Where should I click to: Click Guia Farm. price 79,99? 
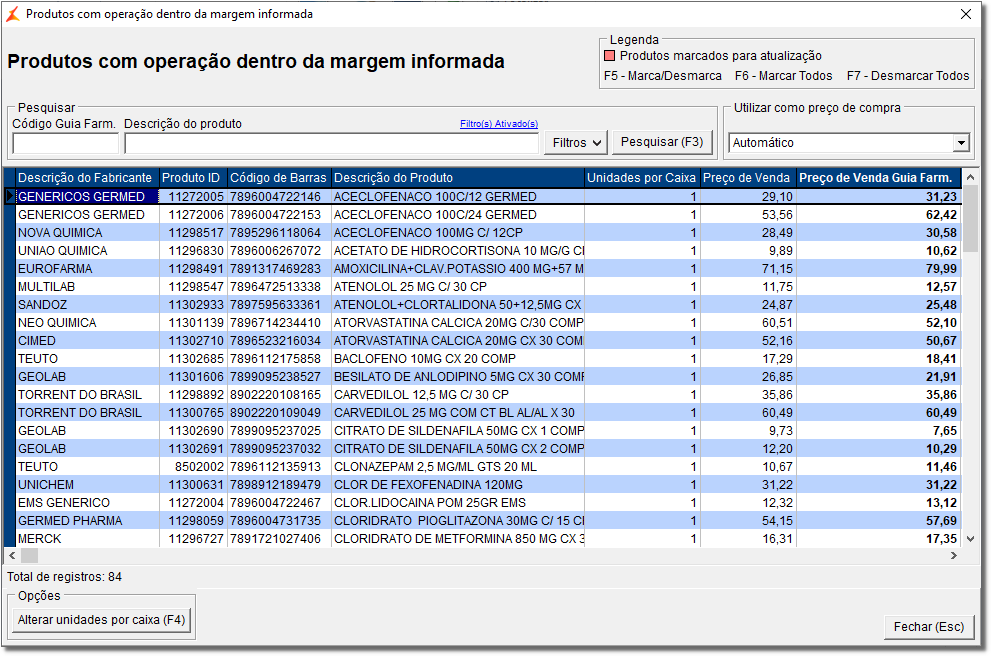point(942,269)
